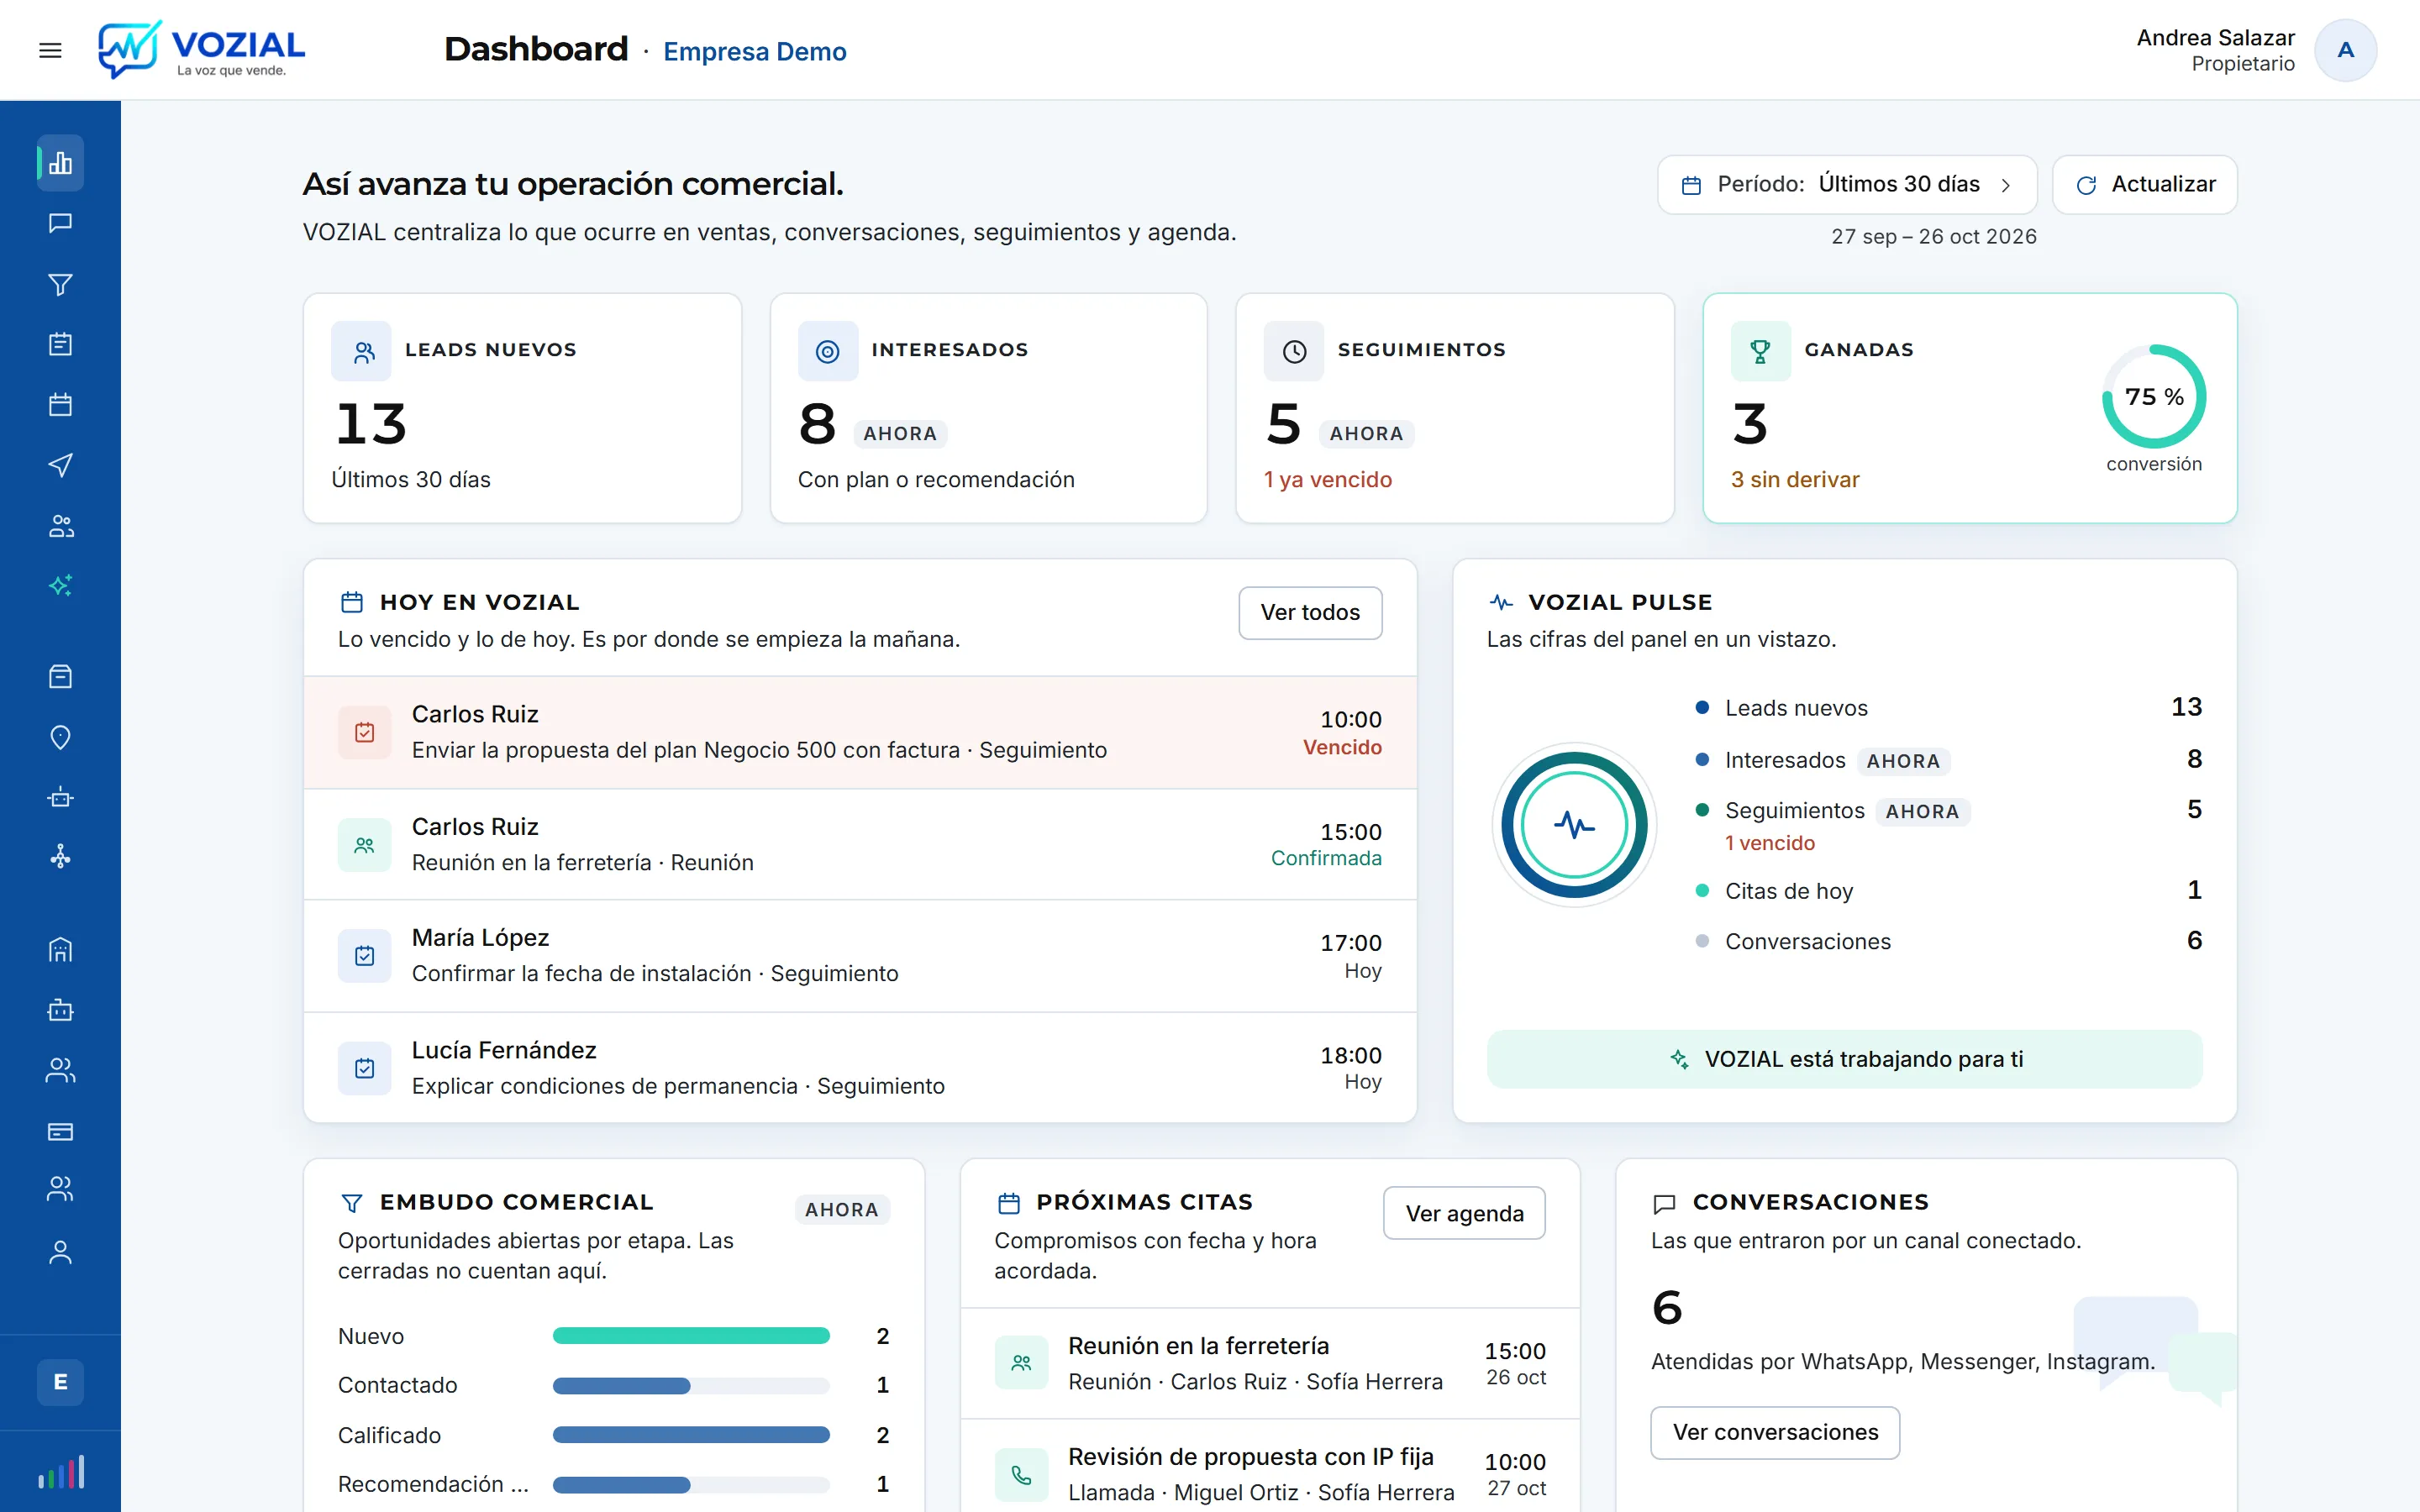Select the Dashboard bar-chart sidebar icon
2420x1512 pixels.
60,162
